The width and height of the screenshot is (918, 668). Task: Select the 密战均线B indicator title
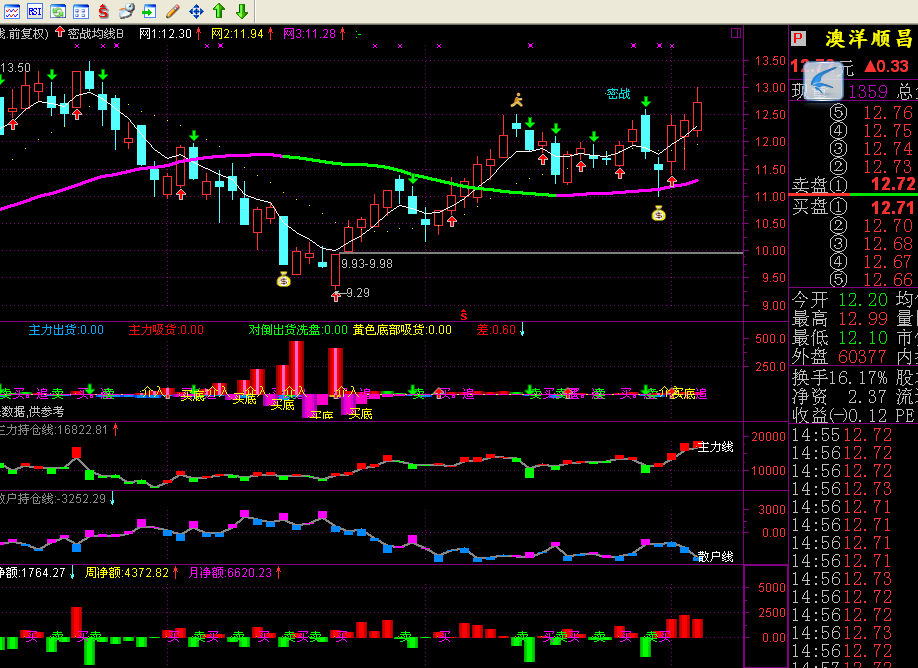[95, 34]
